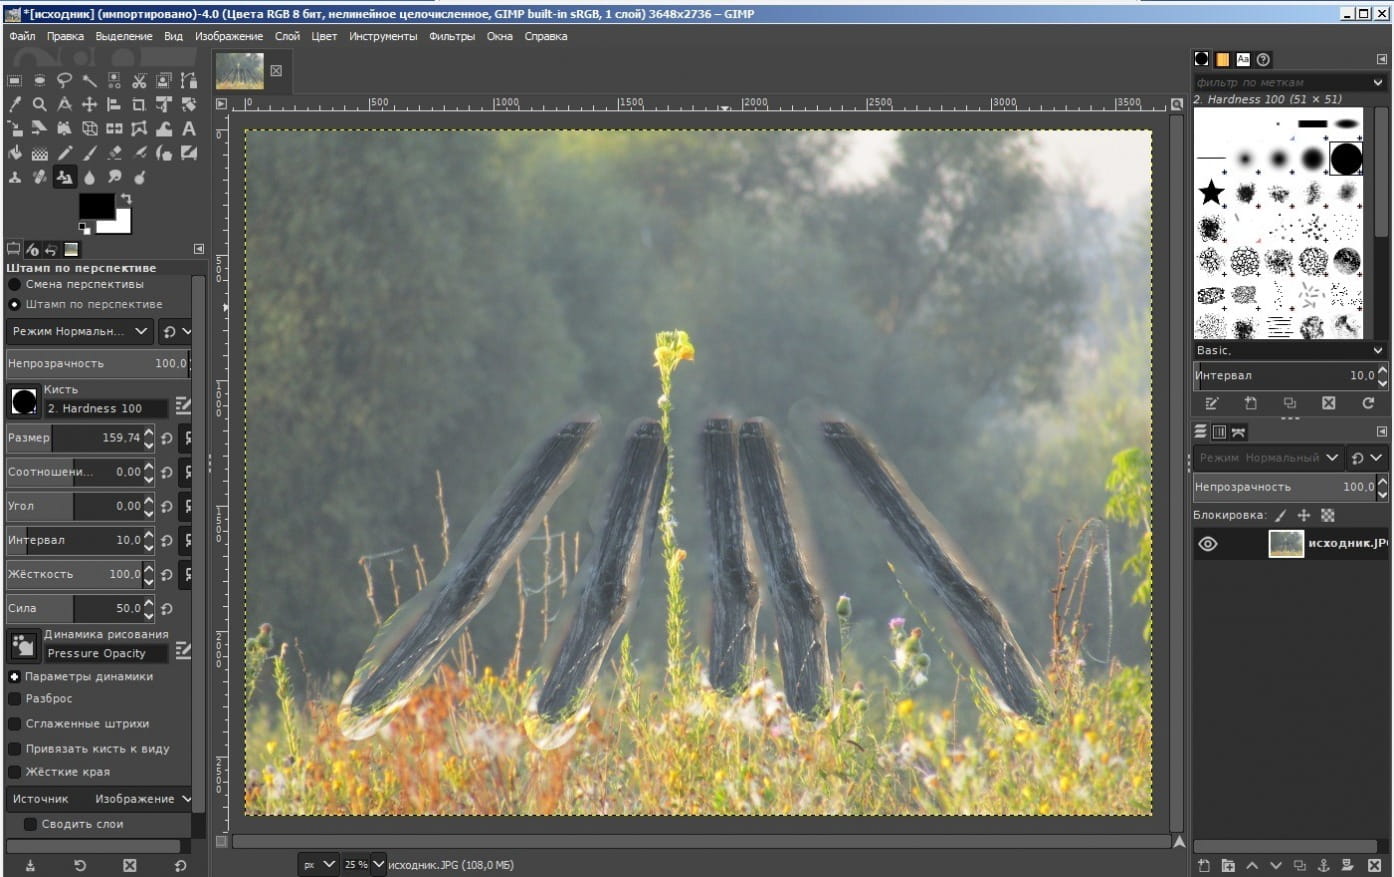The image size is (1394, 877).
Task: Select the Crop tool
Action: [x=139, y=104]
